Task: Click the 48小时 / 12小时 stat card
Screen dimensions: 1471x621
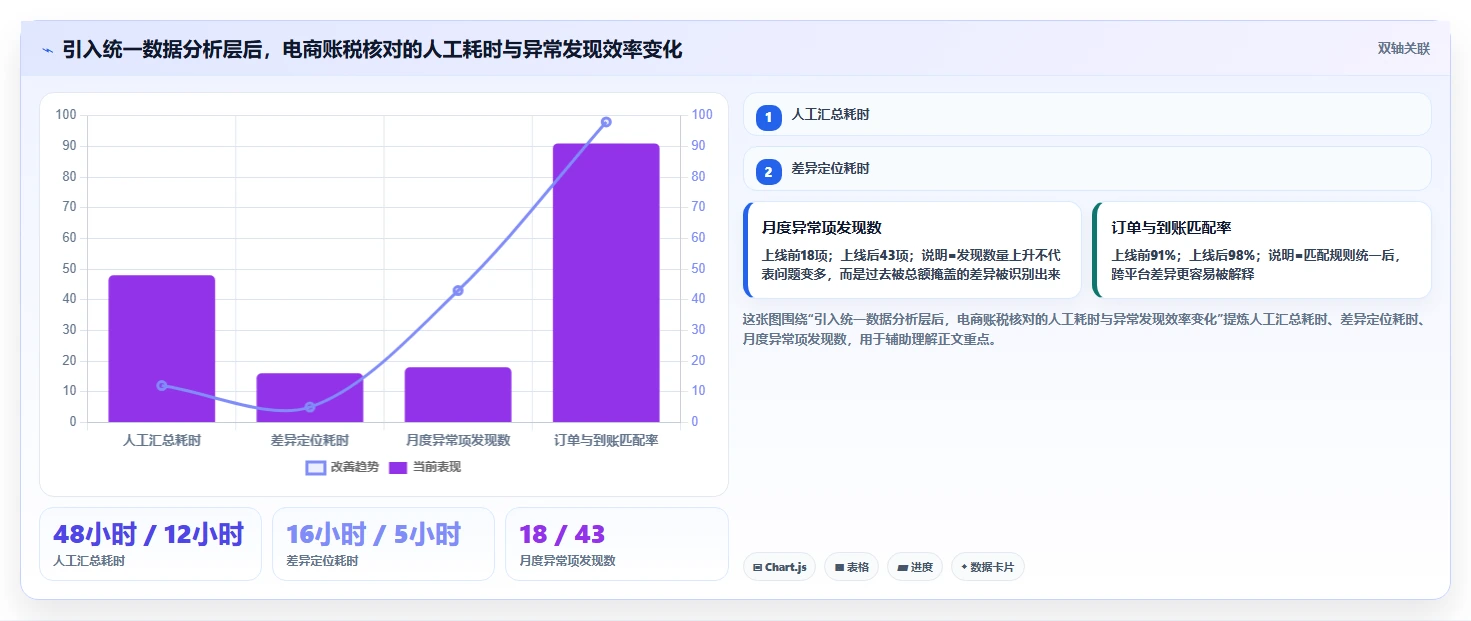Action: [x=150, y=544]
